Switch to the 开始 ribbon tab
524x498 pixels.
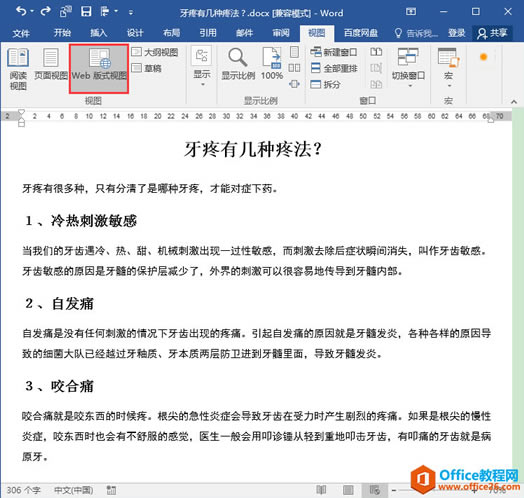tap(62, 33)
